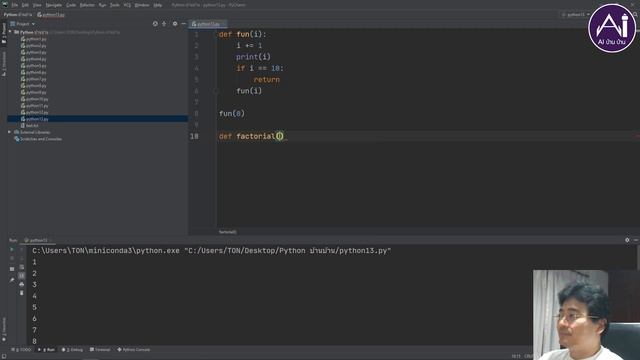Open the Run tool window tab at bottom
This screenshot has width=640, height=360.
tap(47, 350)
